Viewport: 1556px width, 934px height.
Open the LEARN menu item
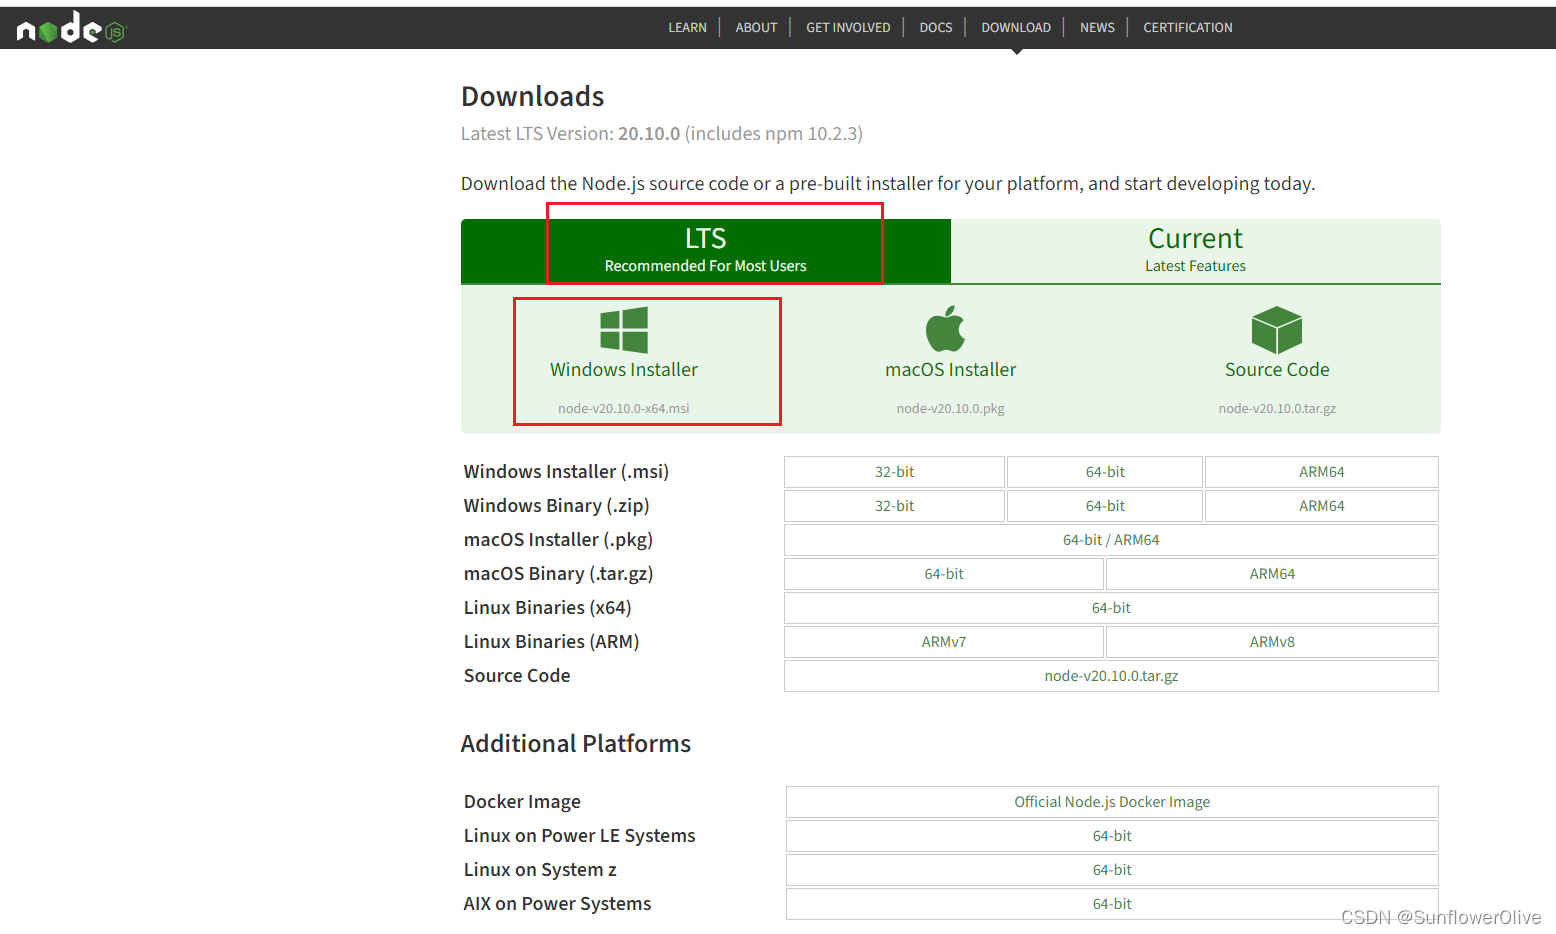tap(687, 28)
